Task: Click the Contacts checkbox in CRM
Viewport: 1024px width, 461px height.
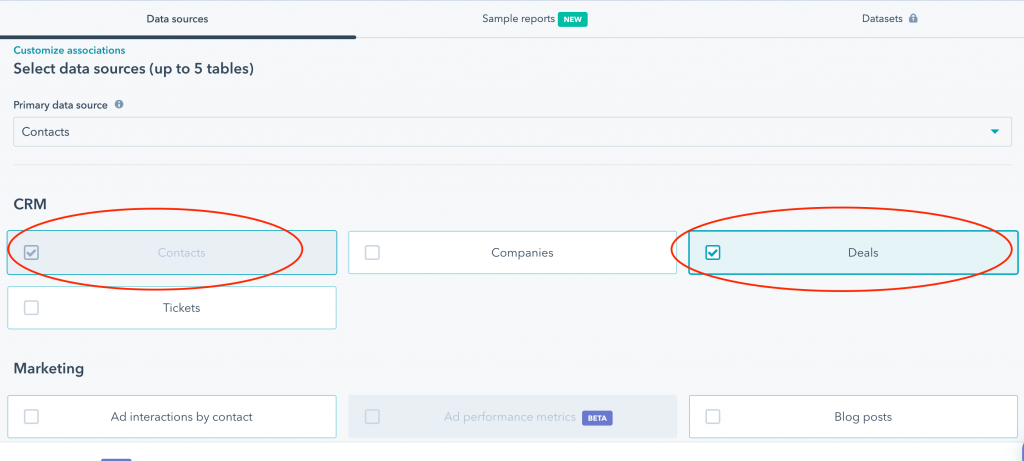Action: click(x=31, y=253)
